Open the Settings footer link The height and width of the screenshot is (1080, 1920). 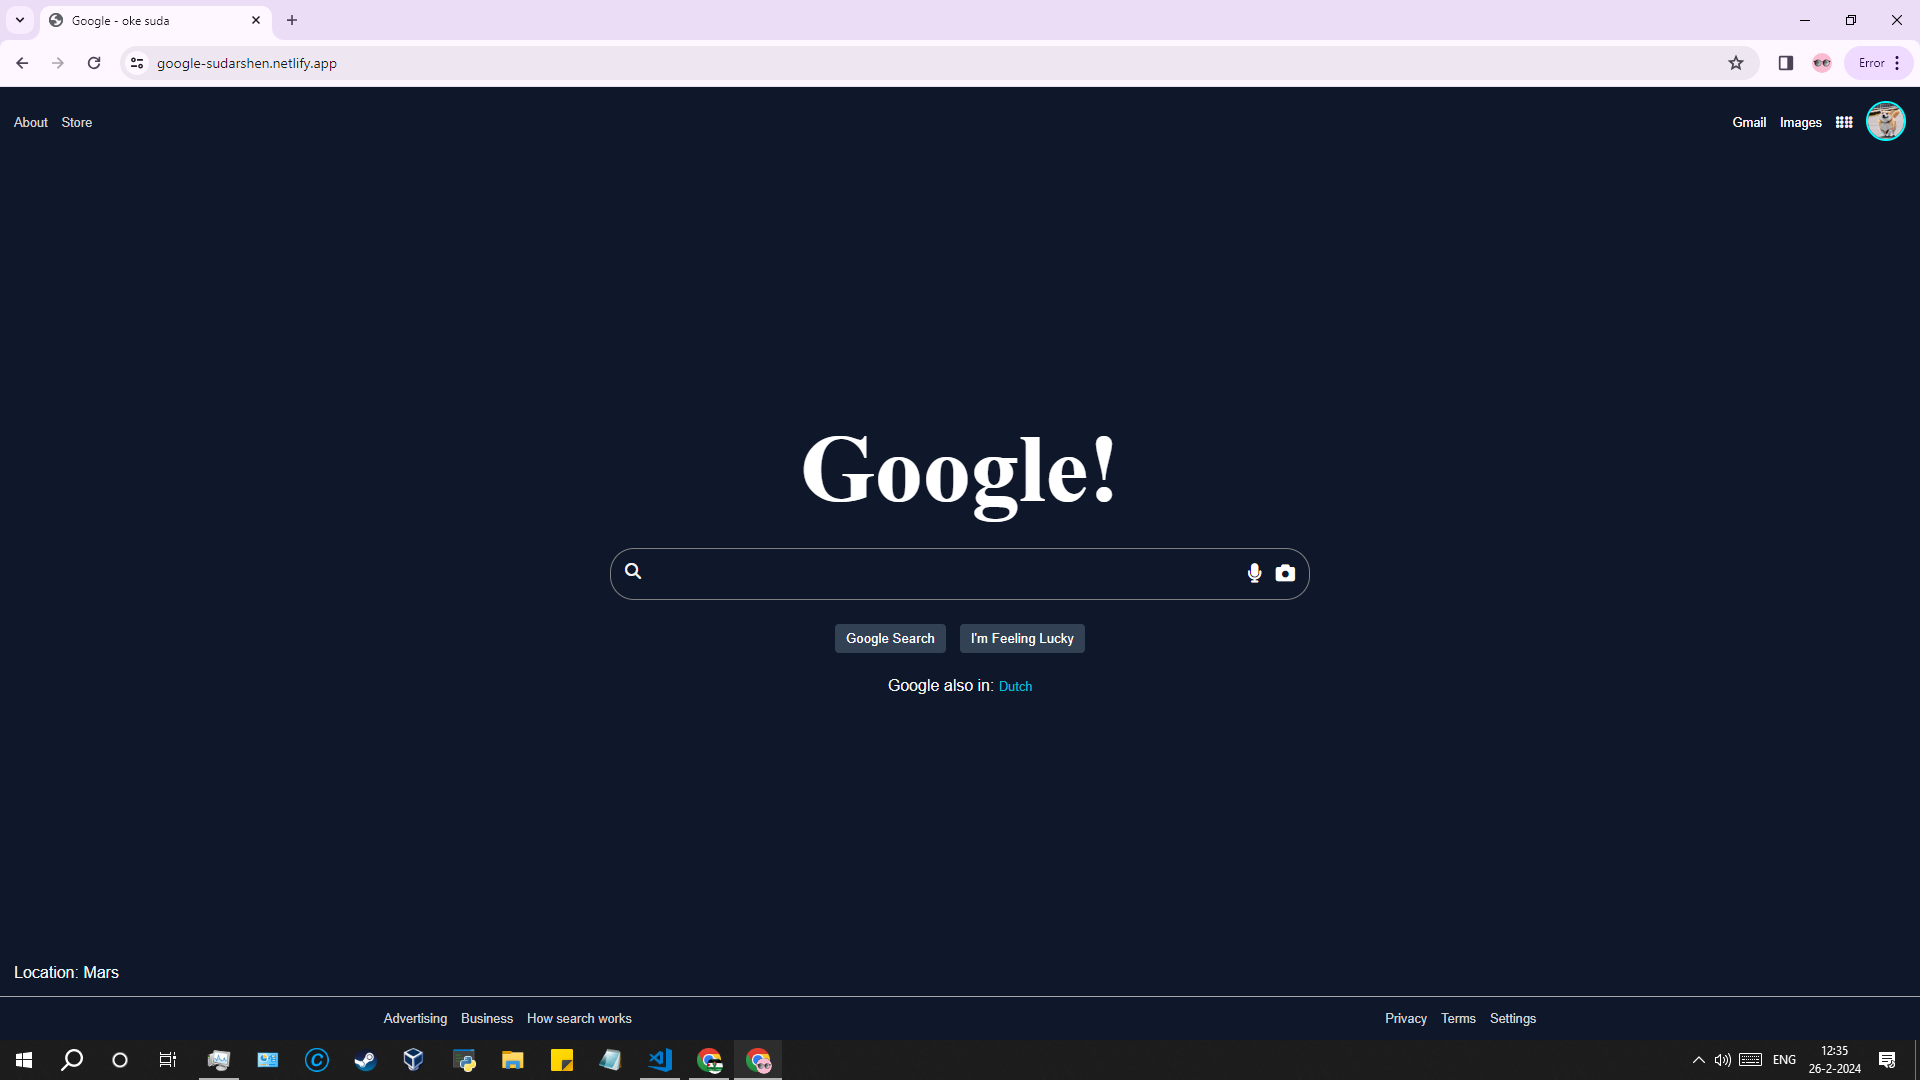[x=1513, y=1018]
